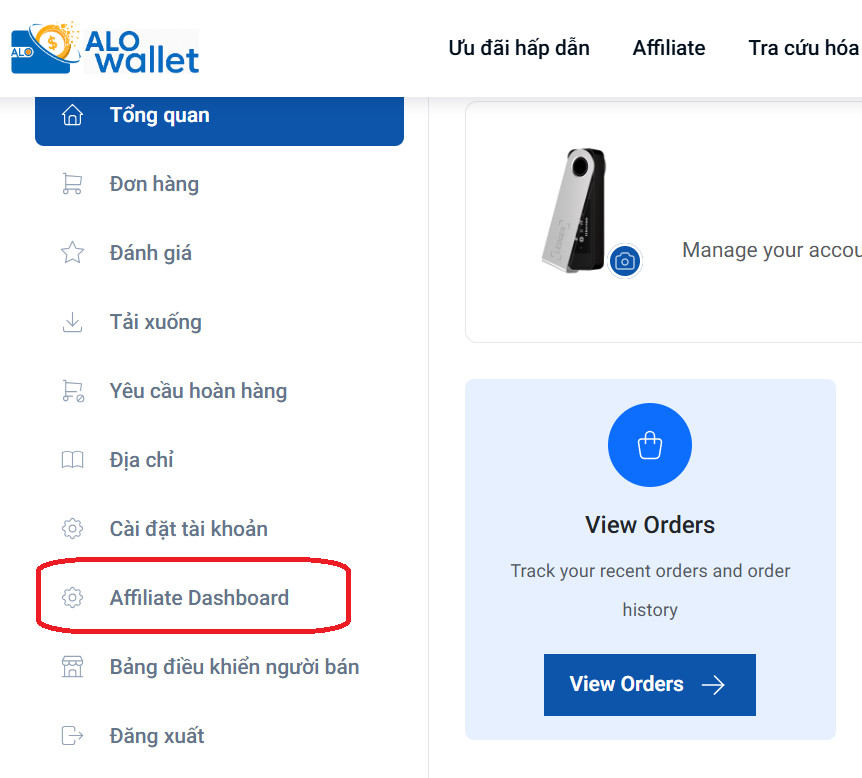
Task: Open the Ưu đãi hấp dẫn menu
Action: (x=519, y=48)
